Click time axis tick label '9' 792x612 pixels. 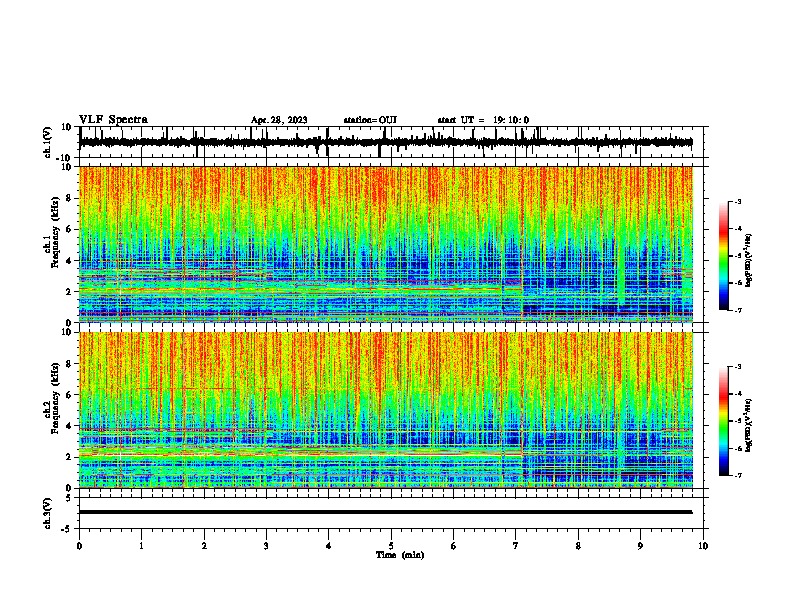click(640, 546)
